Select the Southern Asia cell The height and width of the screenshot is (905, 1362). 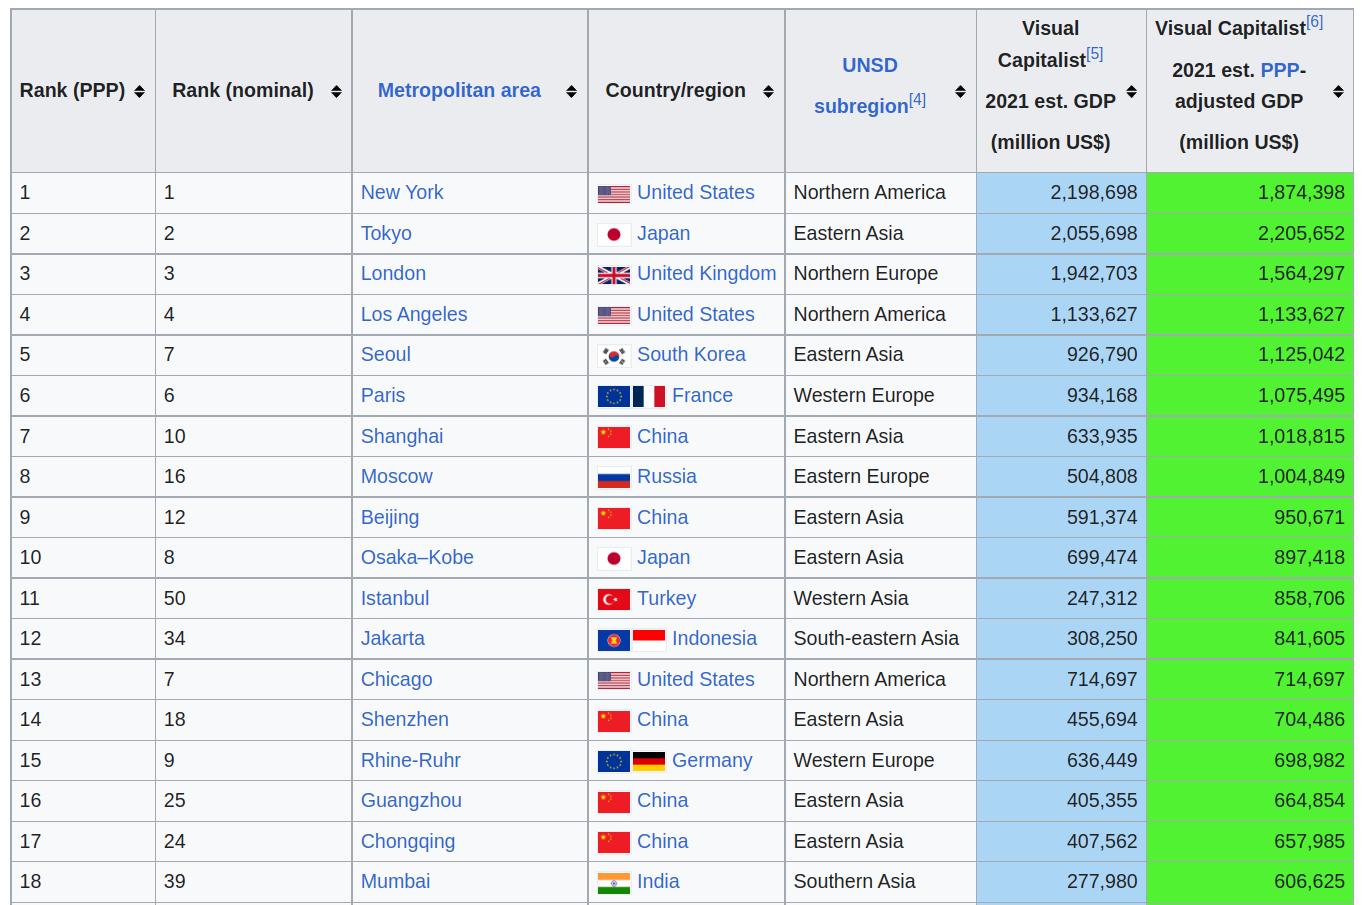(880, 881)
